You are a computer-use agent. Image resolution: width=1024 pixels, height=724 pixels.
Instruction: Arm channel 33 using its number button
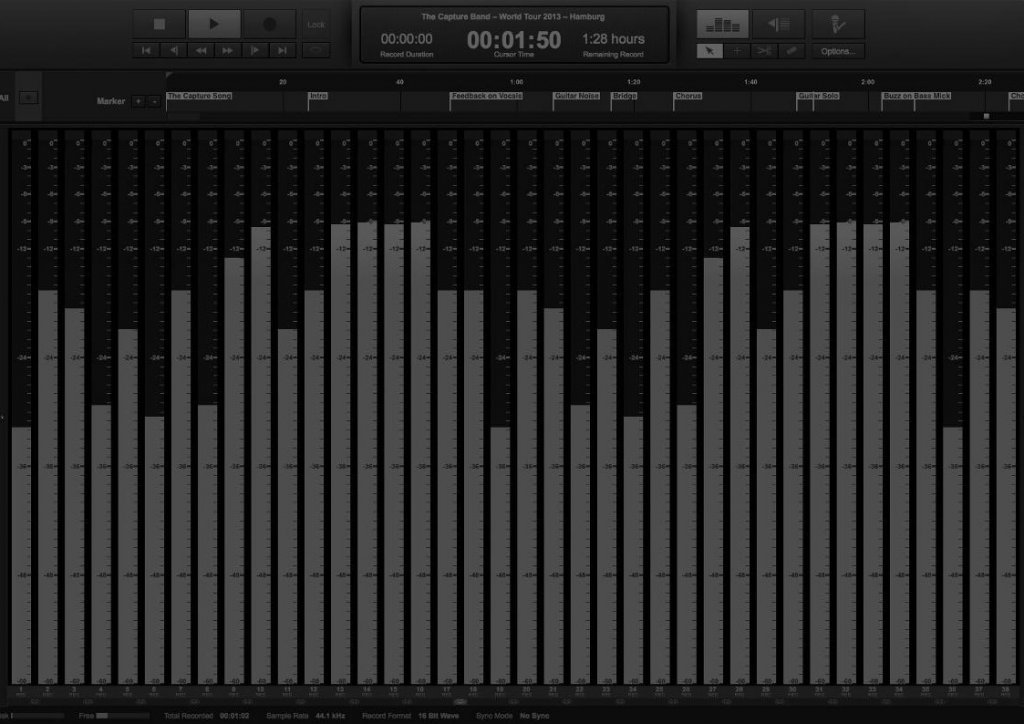pyautogui.click(x=872, y=691)
